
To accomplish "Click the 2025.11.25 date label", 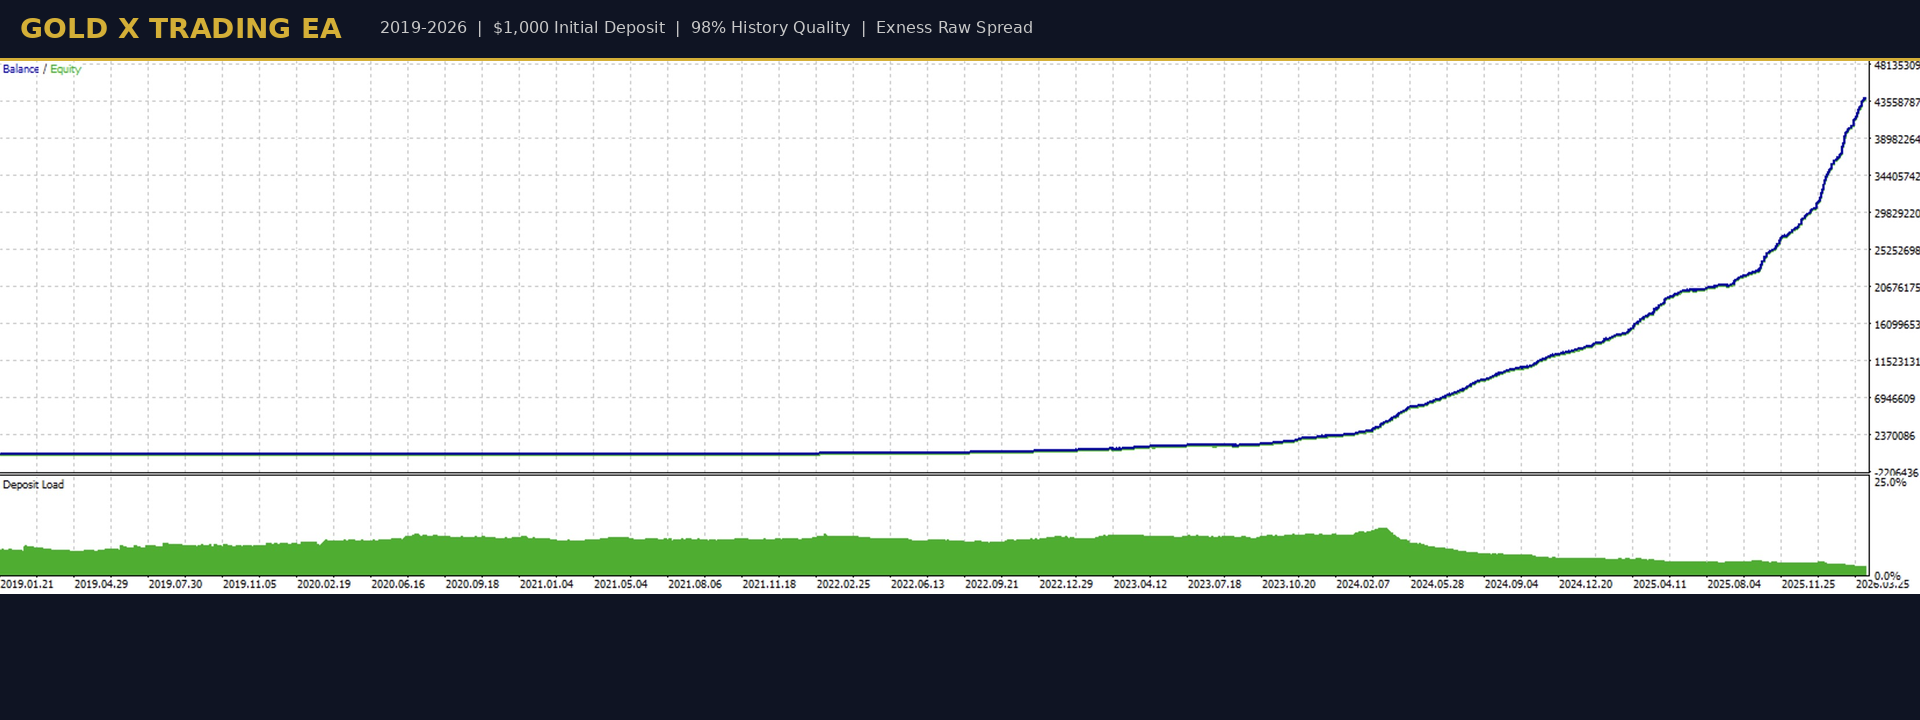I will click(1808, 585).
